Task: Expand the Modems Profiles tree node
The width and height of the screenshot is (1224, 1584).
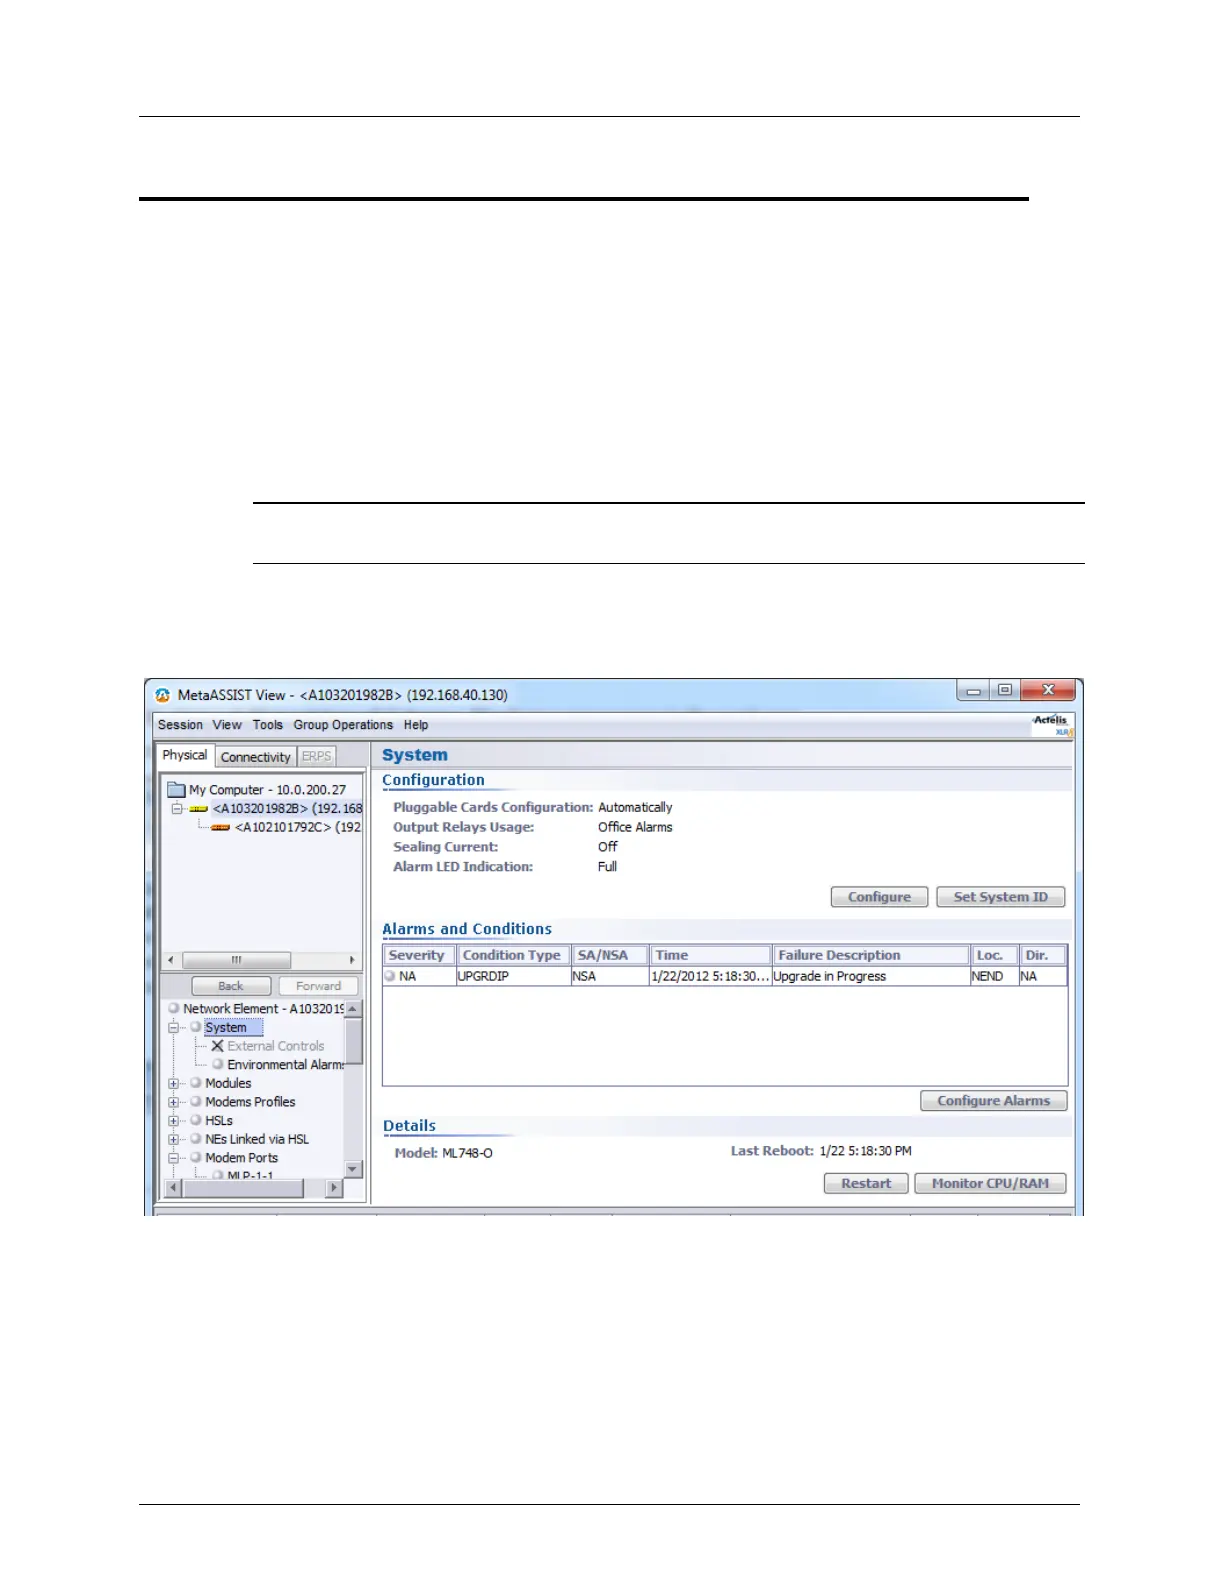Action: pyautogui.click(x=174, y=1102)
